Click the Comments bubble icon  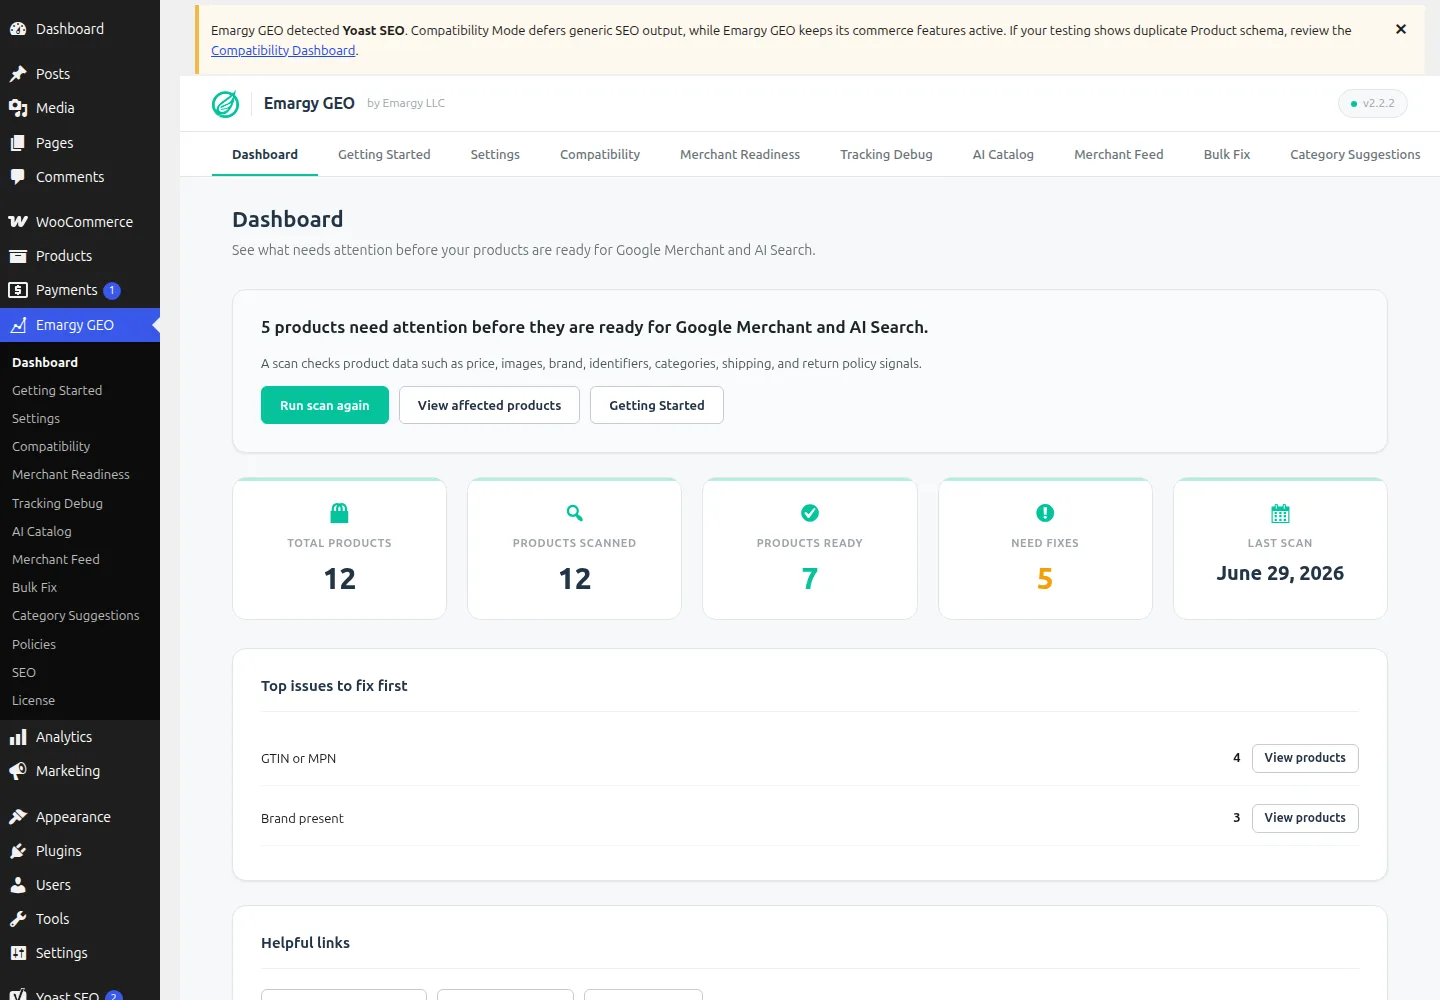click(18, 177)
